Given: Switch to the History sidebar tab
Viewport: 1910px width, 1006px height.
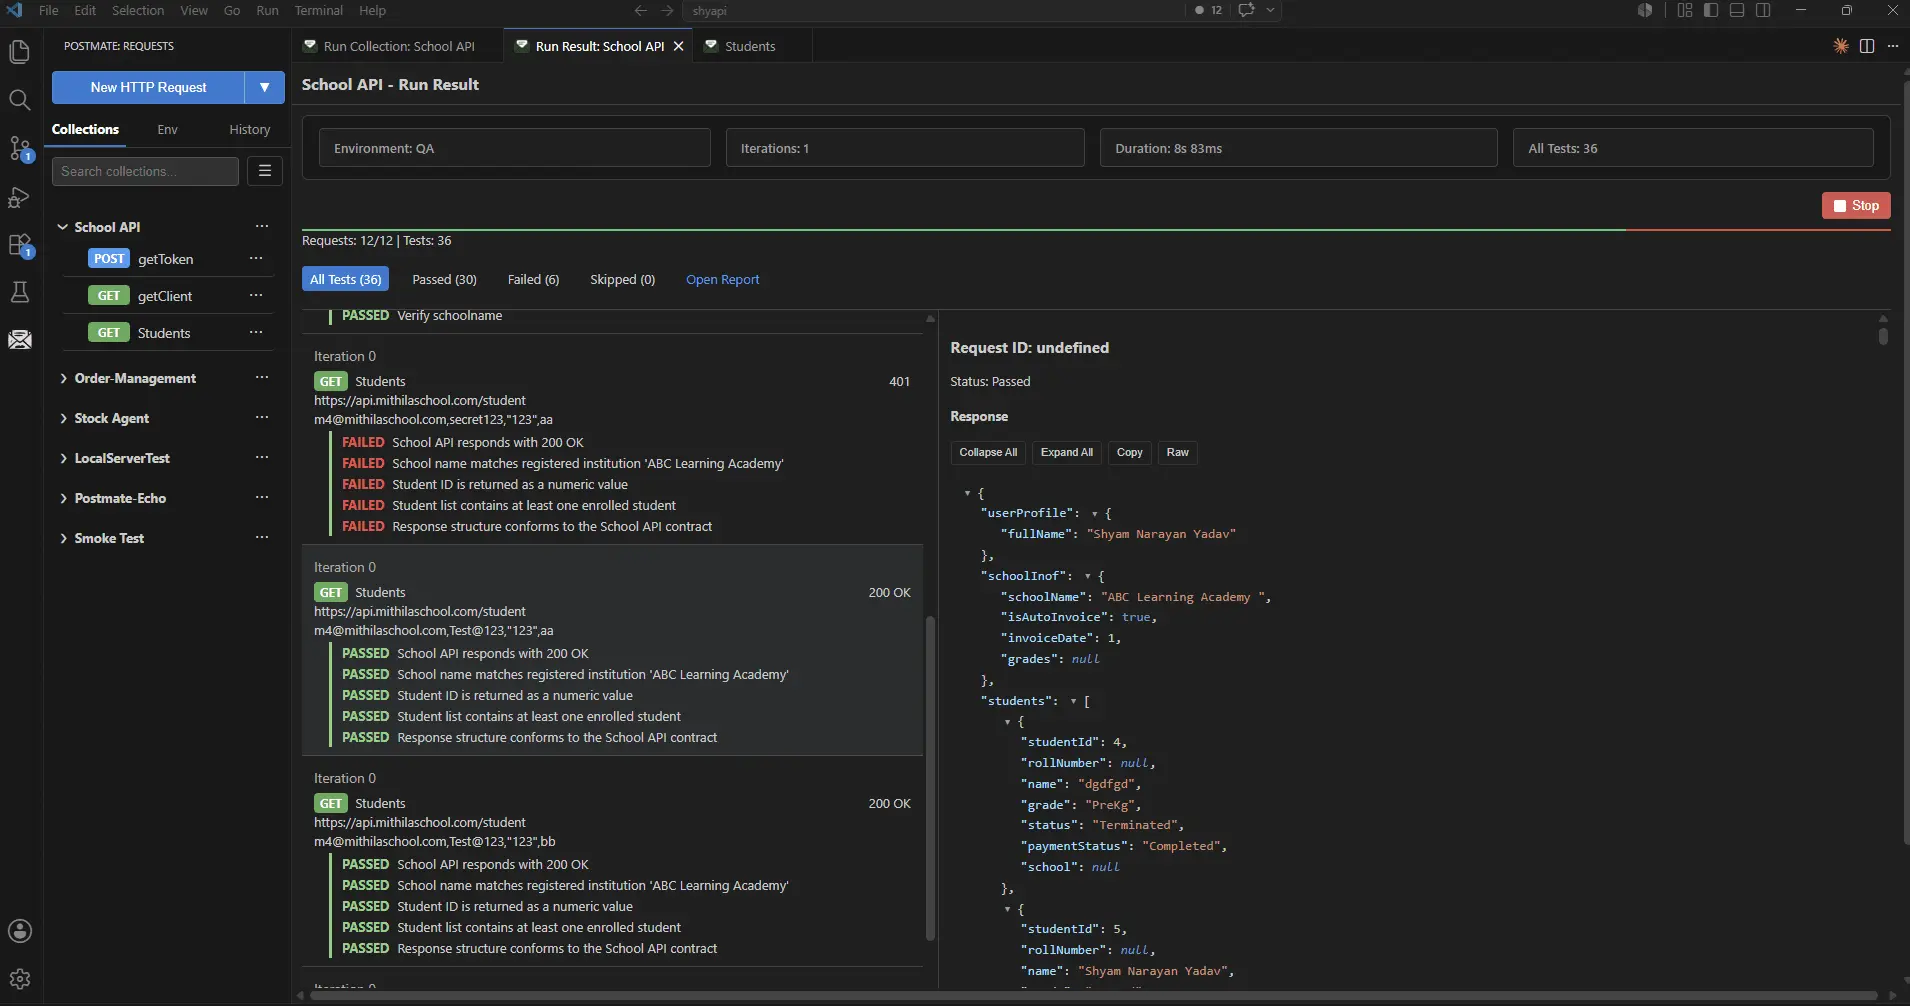Looking at the screenshot, I should pos(249,129).
